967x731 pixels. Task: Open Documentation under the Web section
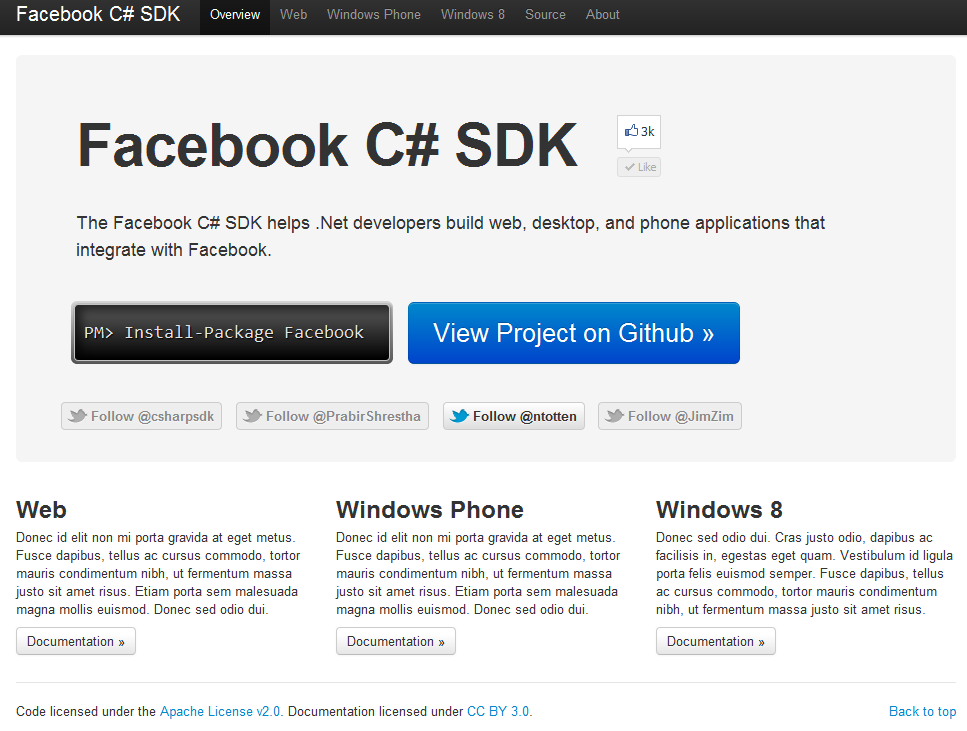tap(76, 642)
